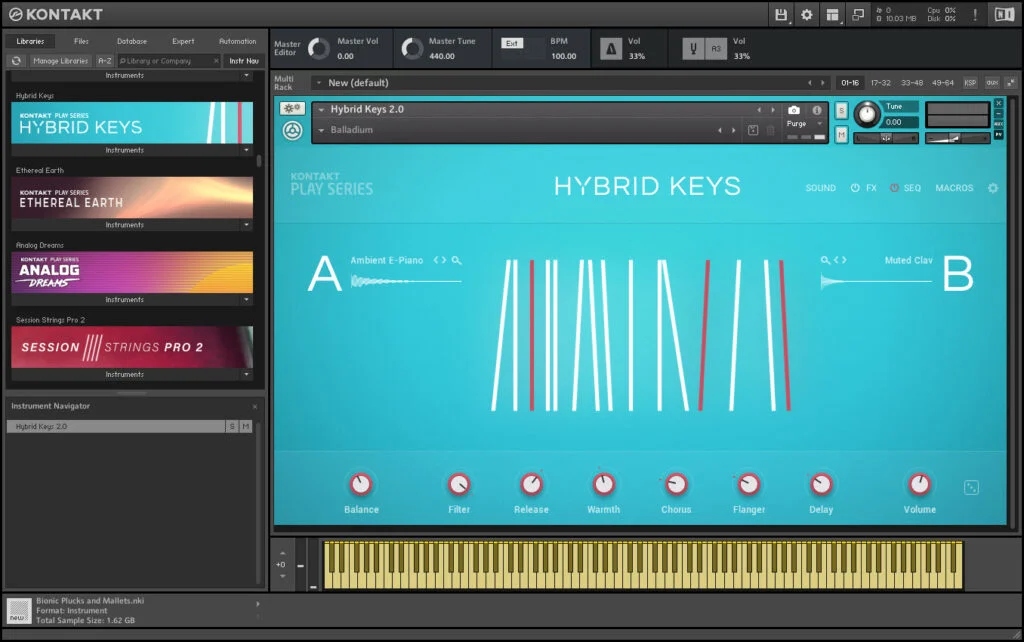Open Hybrid Keys settings gear
The image size is (1024, 642).
(x=993, y=188)
